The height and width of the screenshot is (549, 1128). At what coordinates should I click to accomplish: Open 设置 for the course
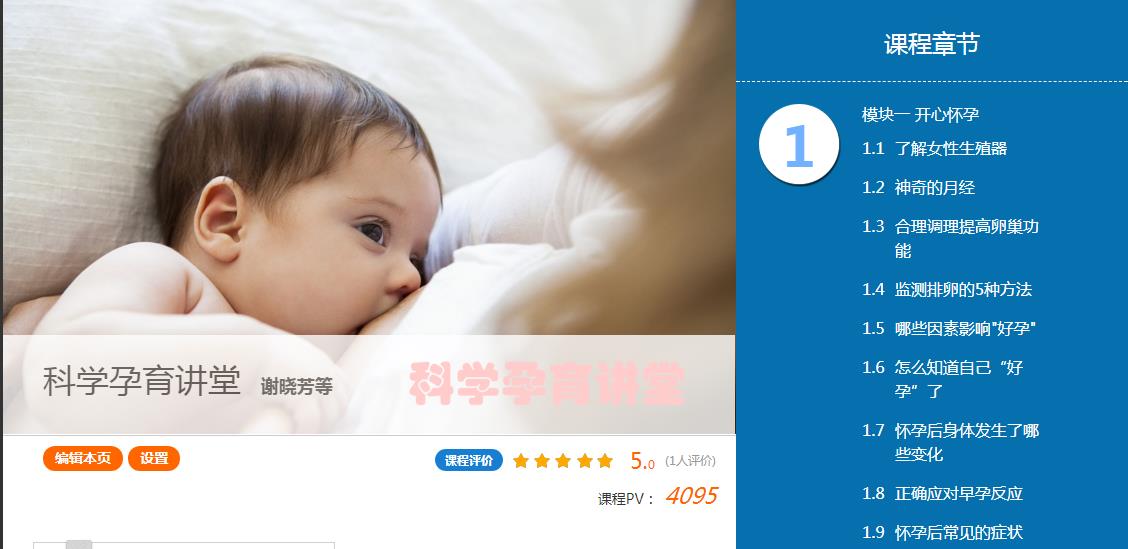154,458
